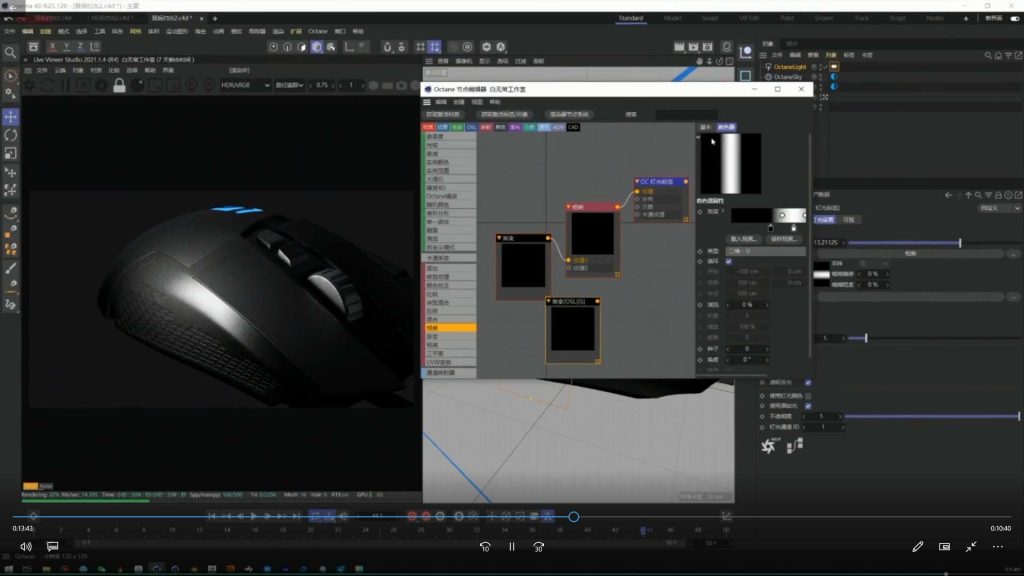Click the Octane star logo icon in the attribute panel
The width and height of the screenshot is (1024, 576).
point(769,446)
